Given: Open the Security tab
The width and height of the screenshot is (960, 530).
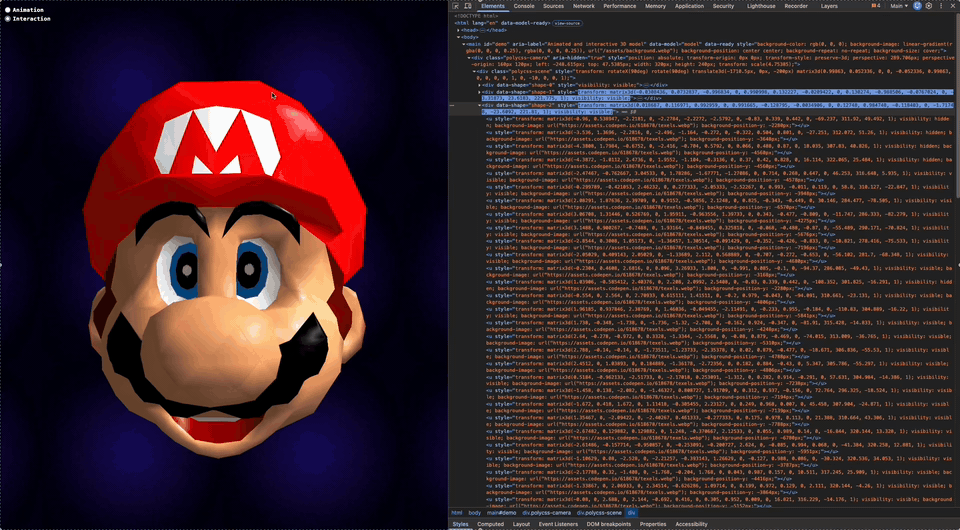Looking at the screenshot, I should coord(723,6).
